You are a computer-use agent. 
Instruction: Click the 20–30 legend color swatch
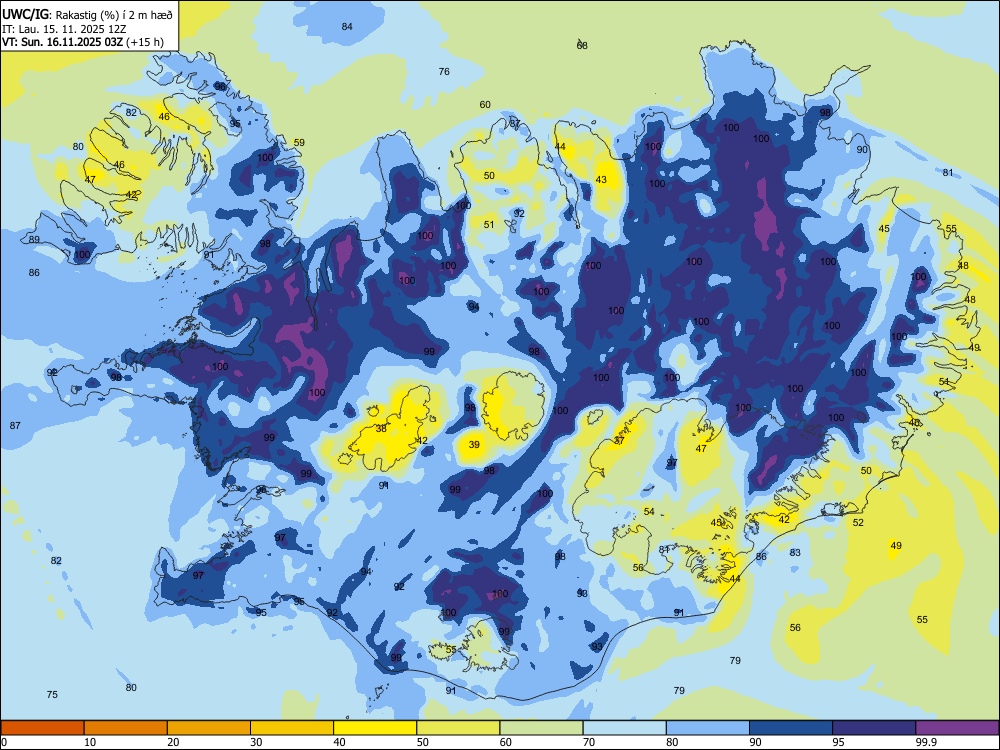[x=209, y=728]
